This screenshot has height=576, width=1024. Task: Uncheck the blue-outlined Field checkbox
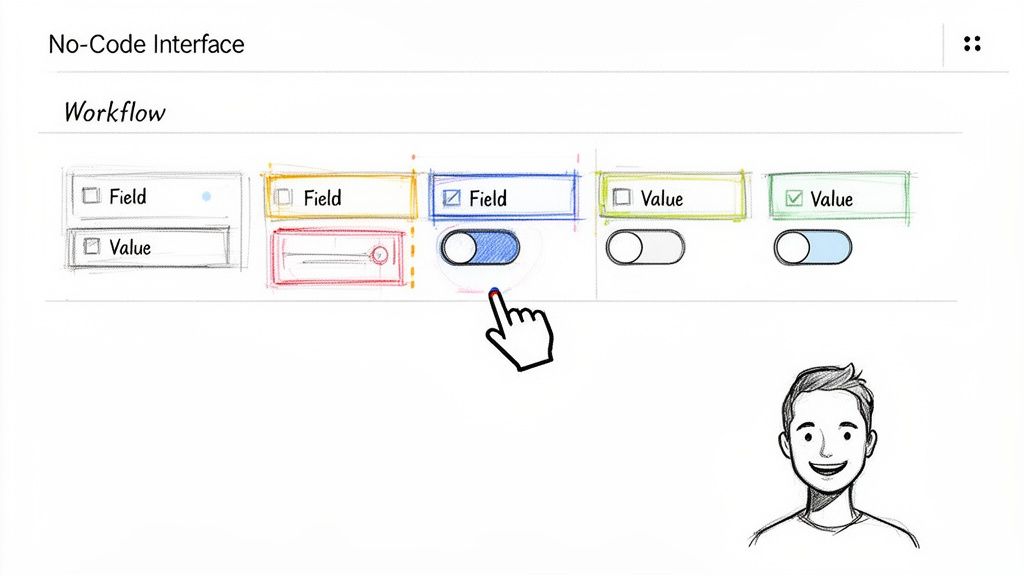[x=451, y=198]
